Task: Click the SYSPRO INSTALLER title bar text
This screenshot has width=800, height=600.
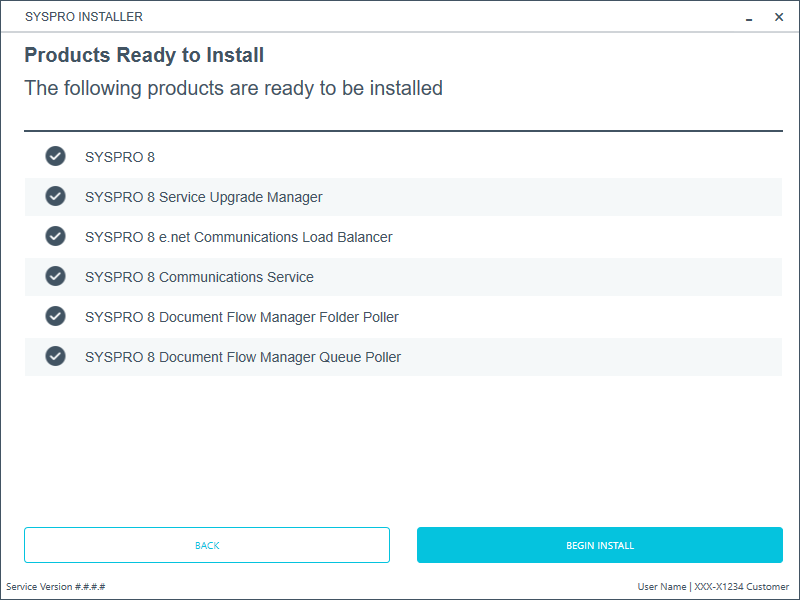Action: 84,17
